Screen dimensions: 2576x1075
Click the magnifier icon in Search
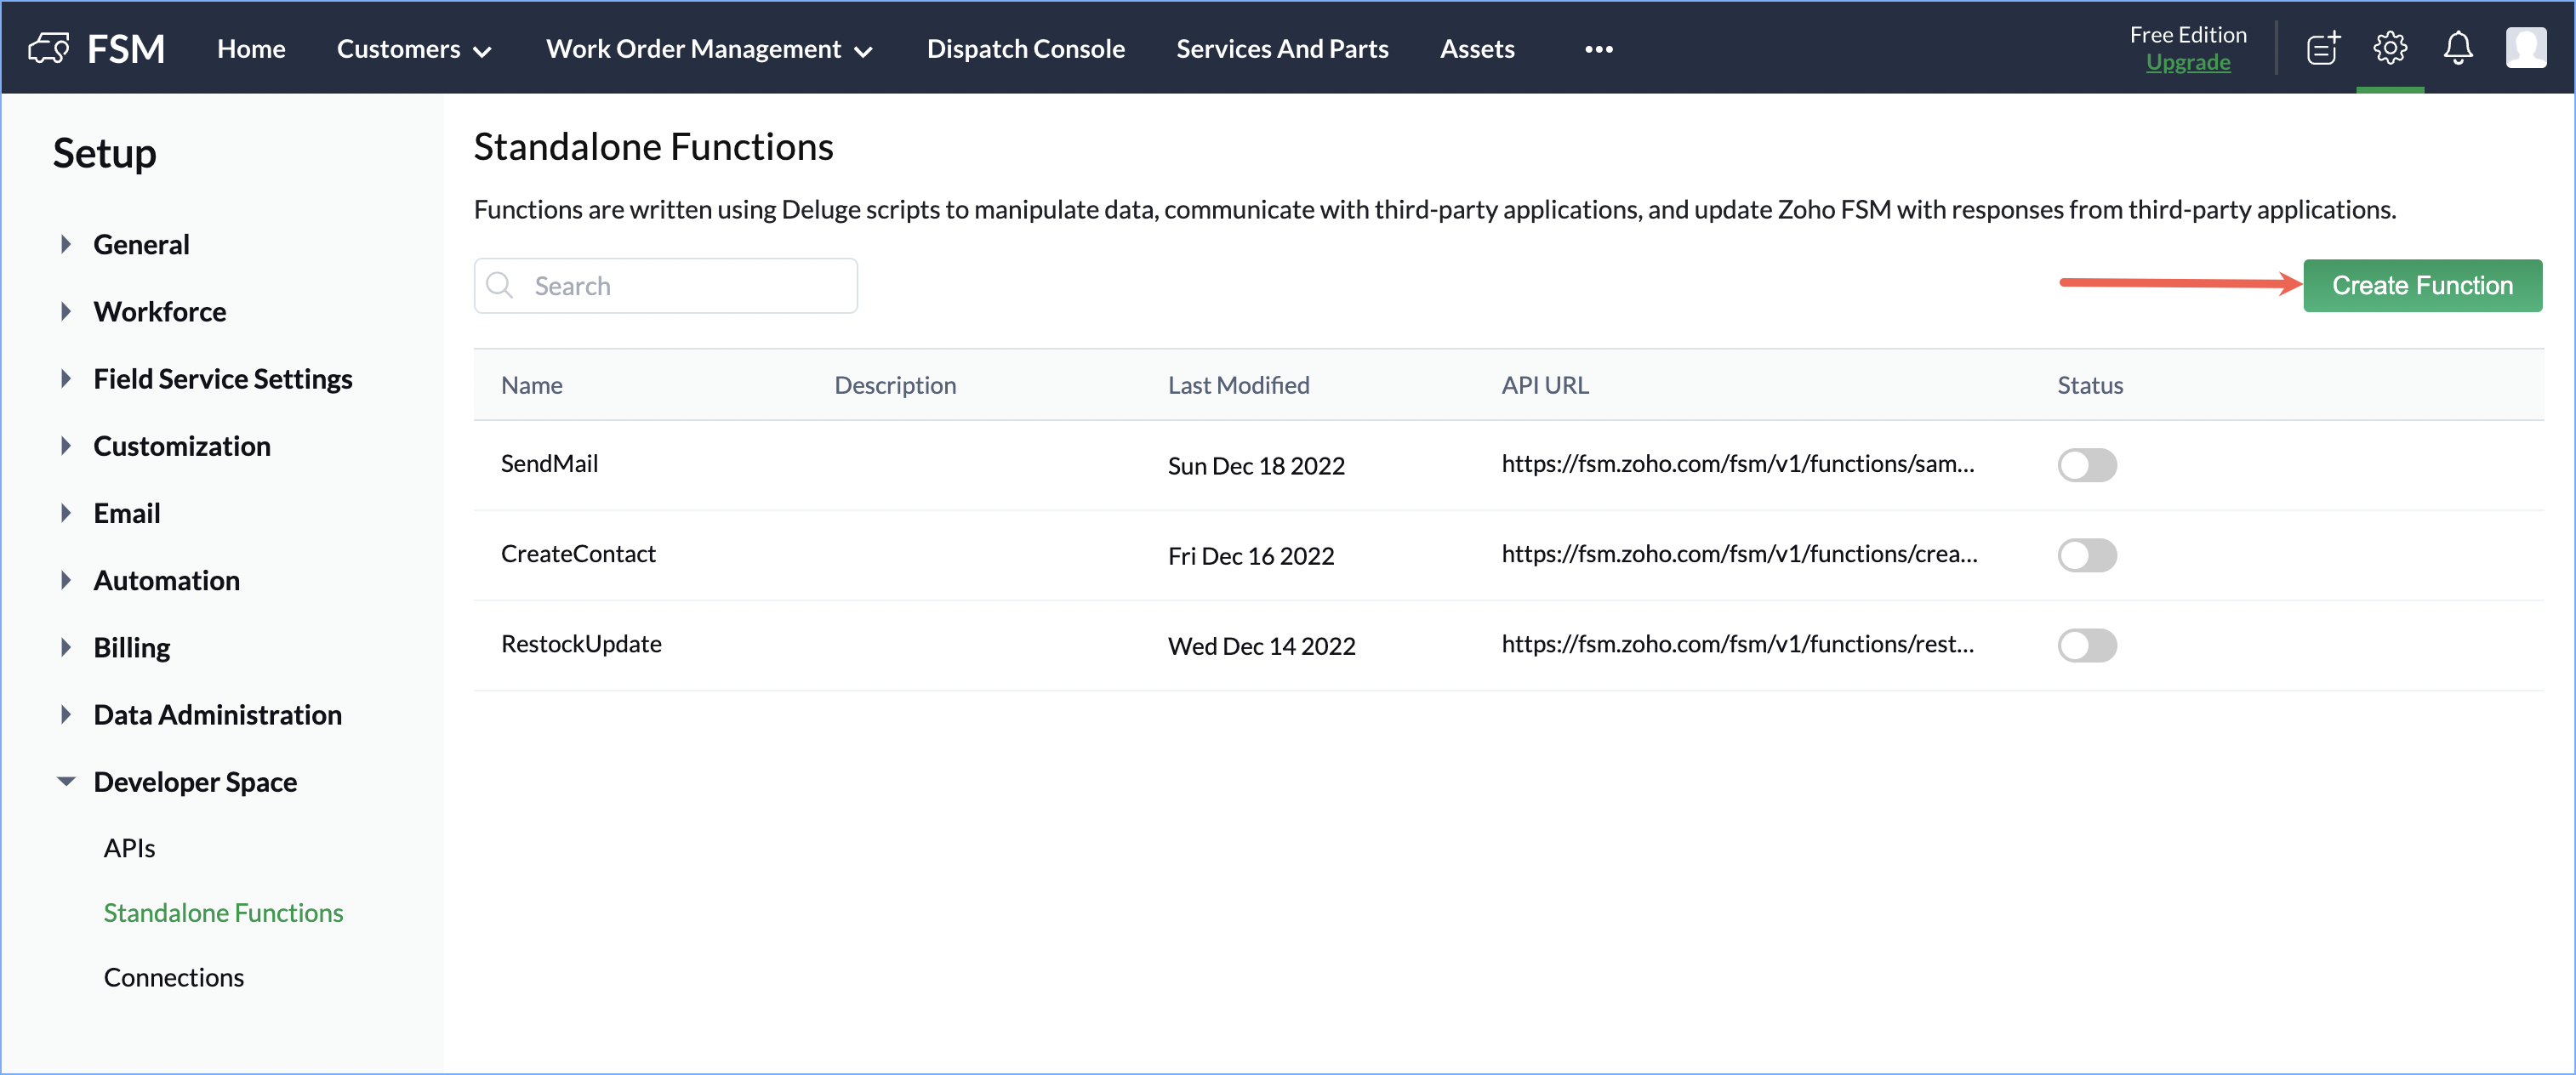tap(499, 286)
